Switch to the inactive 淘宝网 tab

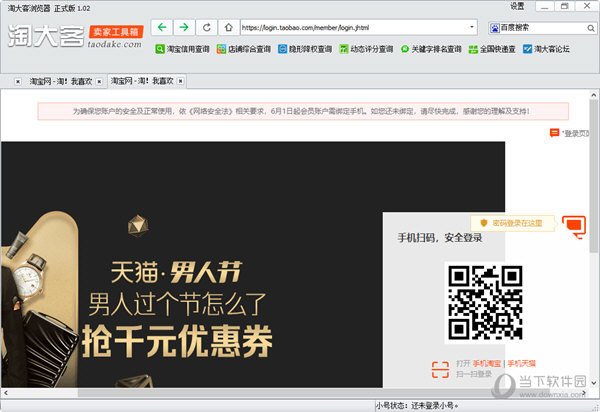tap(61, 81)
